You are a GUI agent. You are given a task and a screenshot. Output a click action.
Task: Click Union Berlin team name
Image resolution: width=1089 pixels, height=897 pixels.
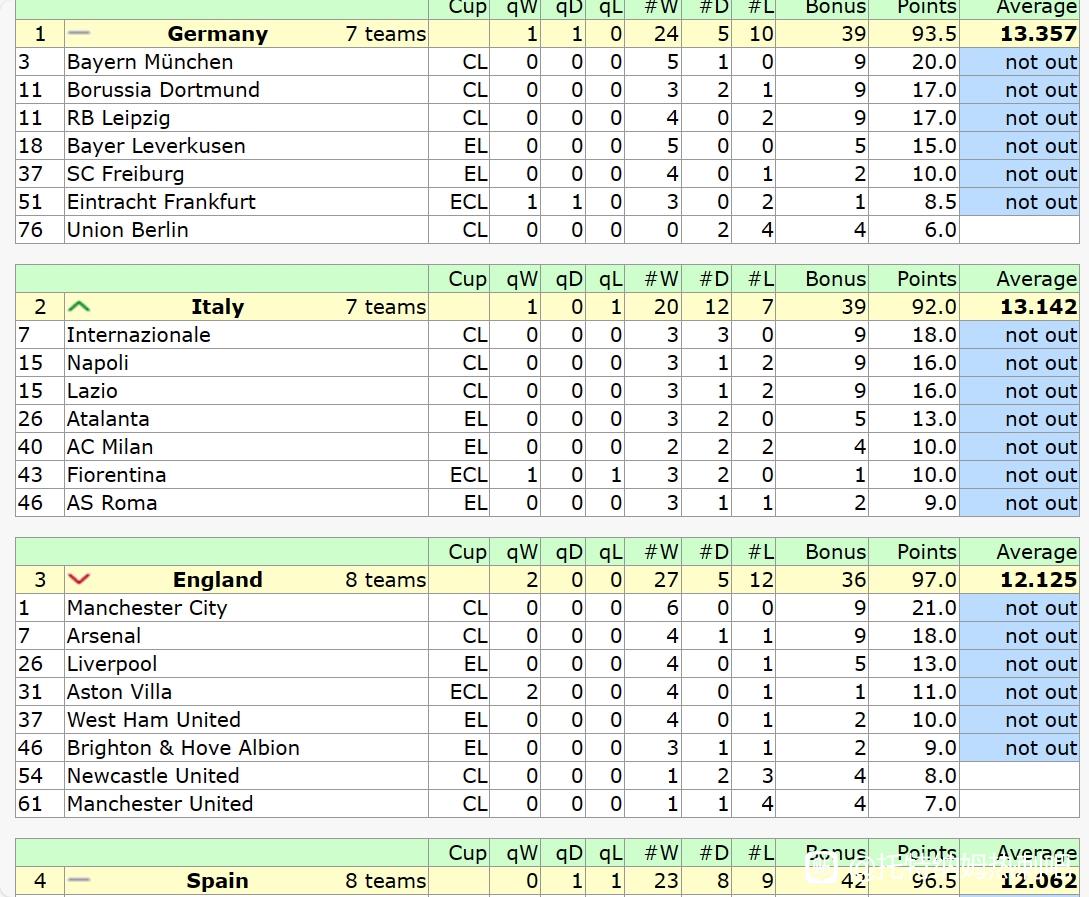click(128, 230)
